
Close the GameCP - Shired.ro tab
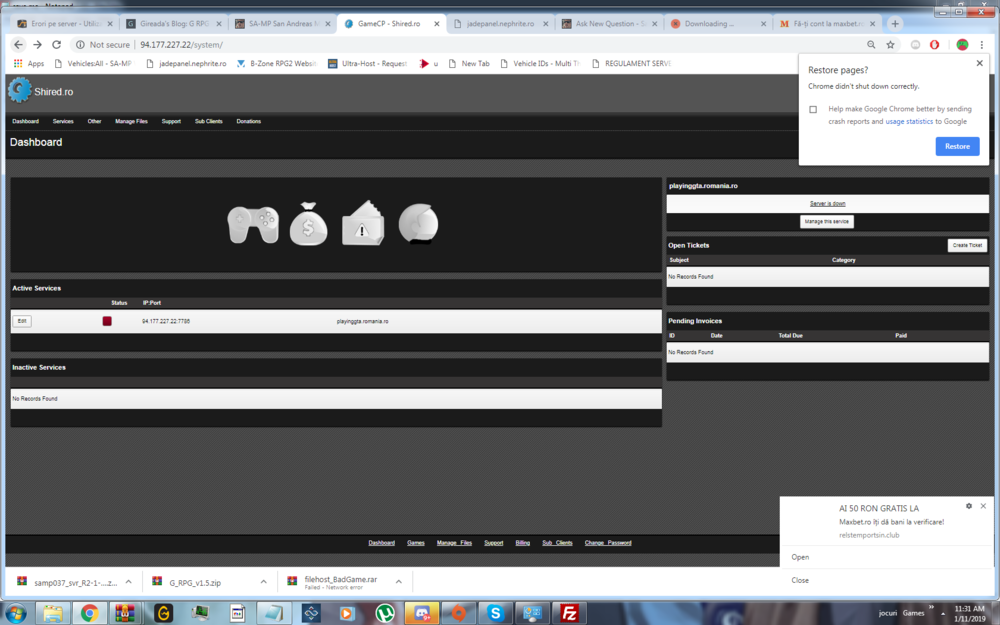click(437, 24)
